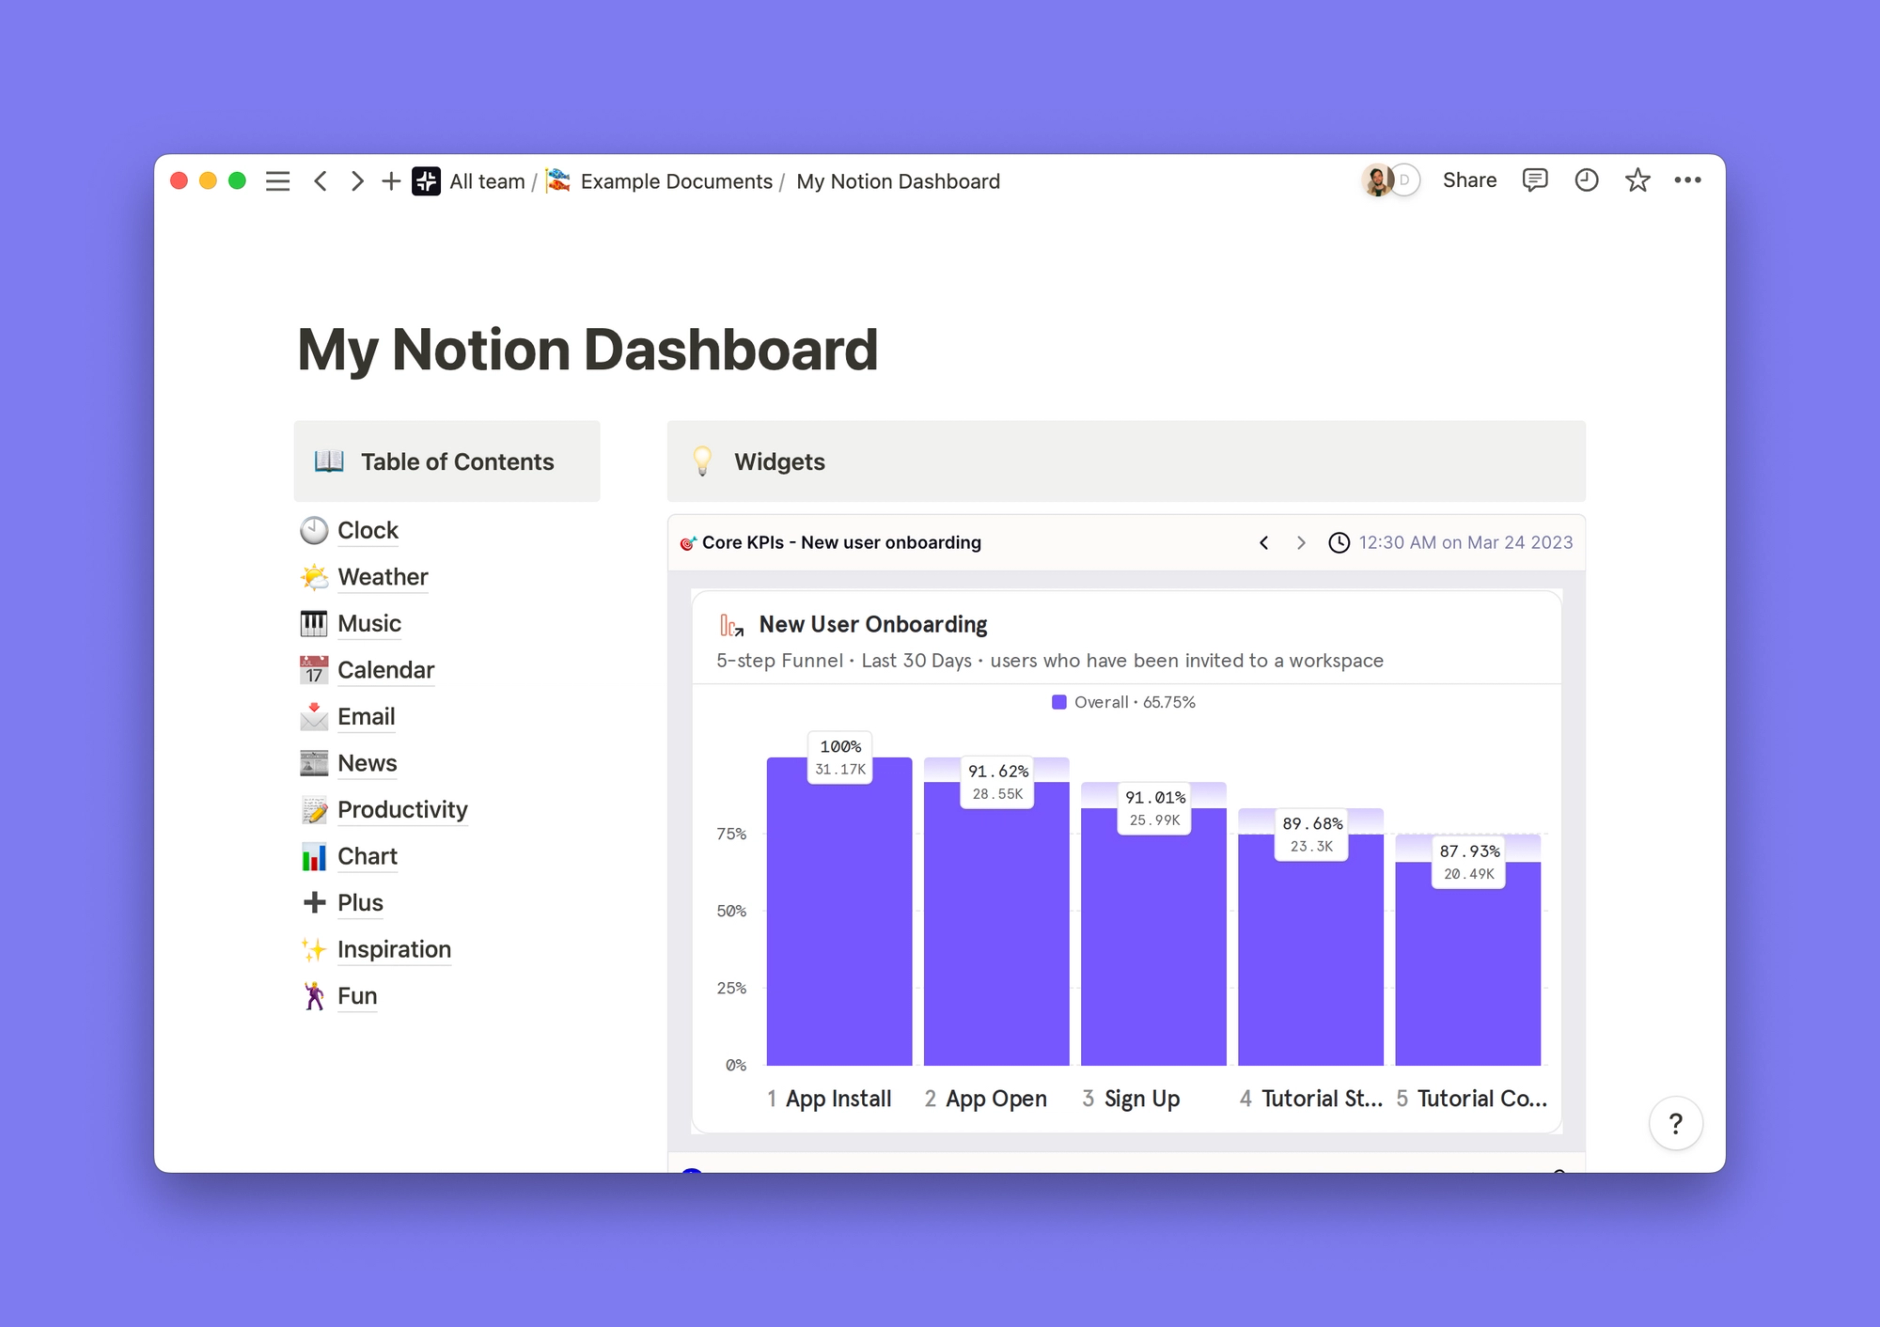Click the Table of Contents heading
Viewport: 1880px width, 1327px height.
click(x=457, y=461)
